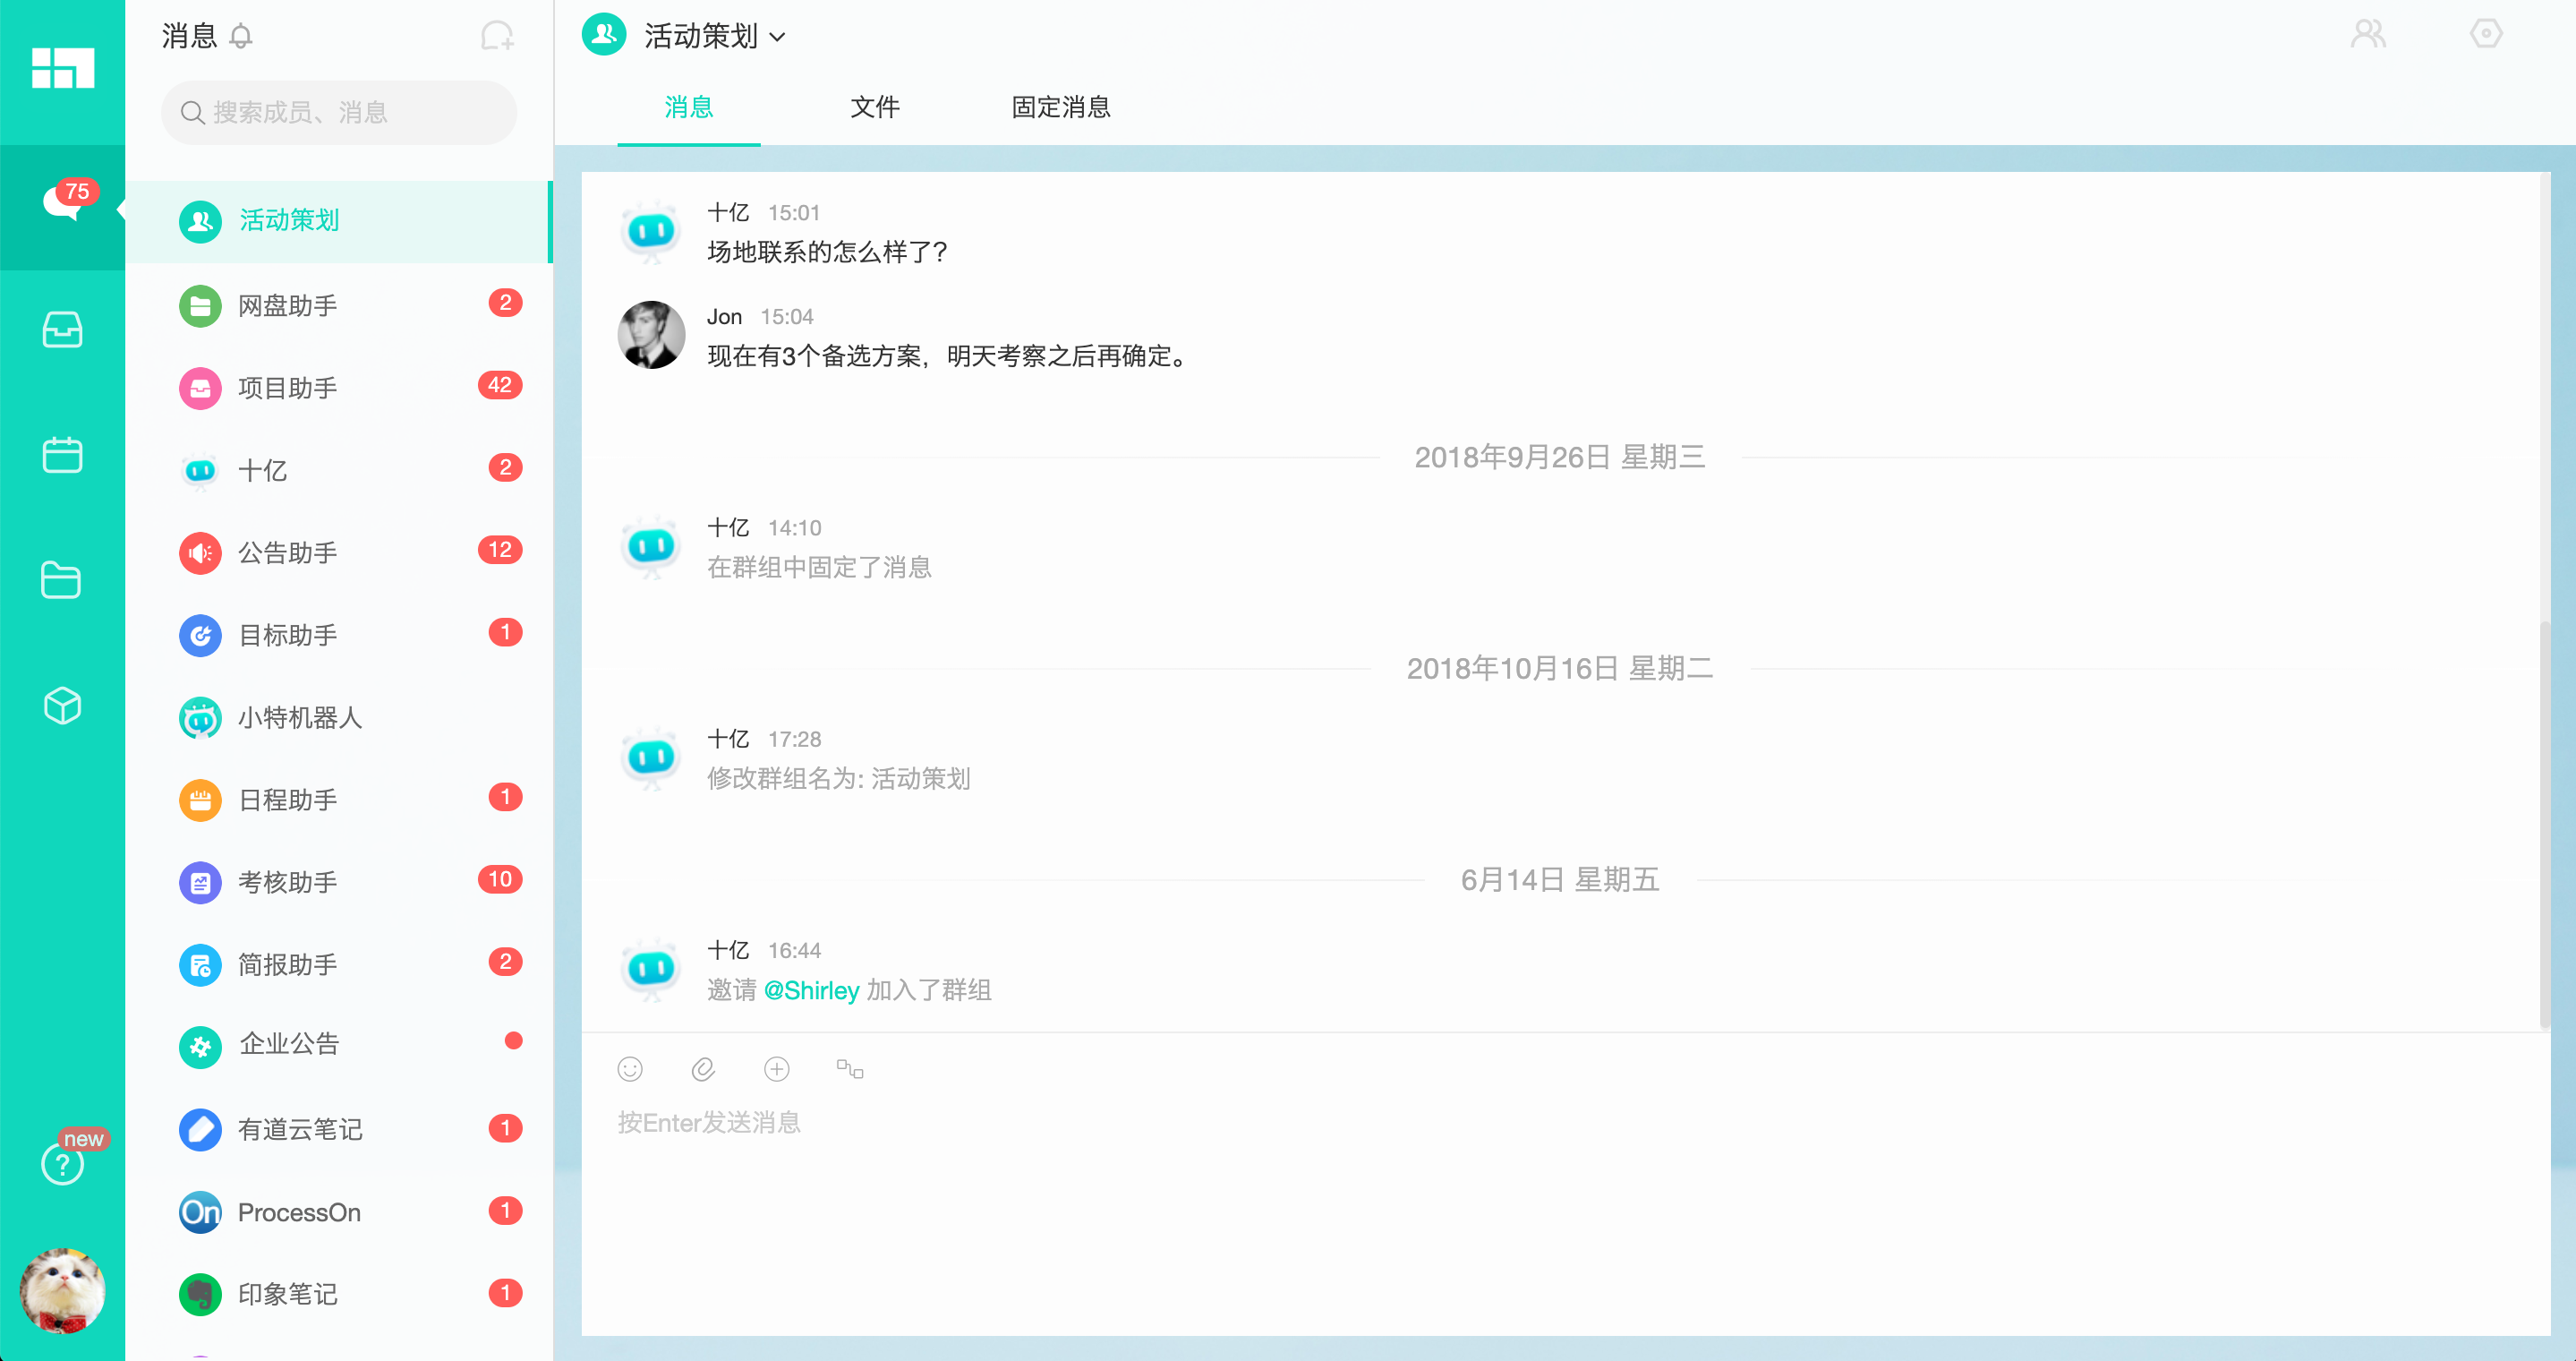Insert an emoji with the smiley icon

tap(630, 1069)
